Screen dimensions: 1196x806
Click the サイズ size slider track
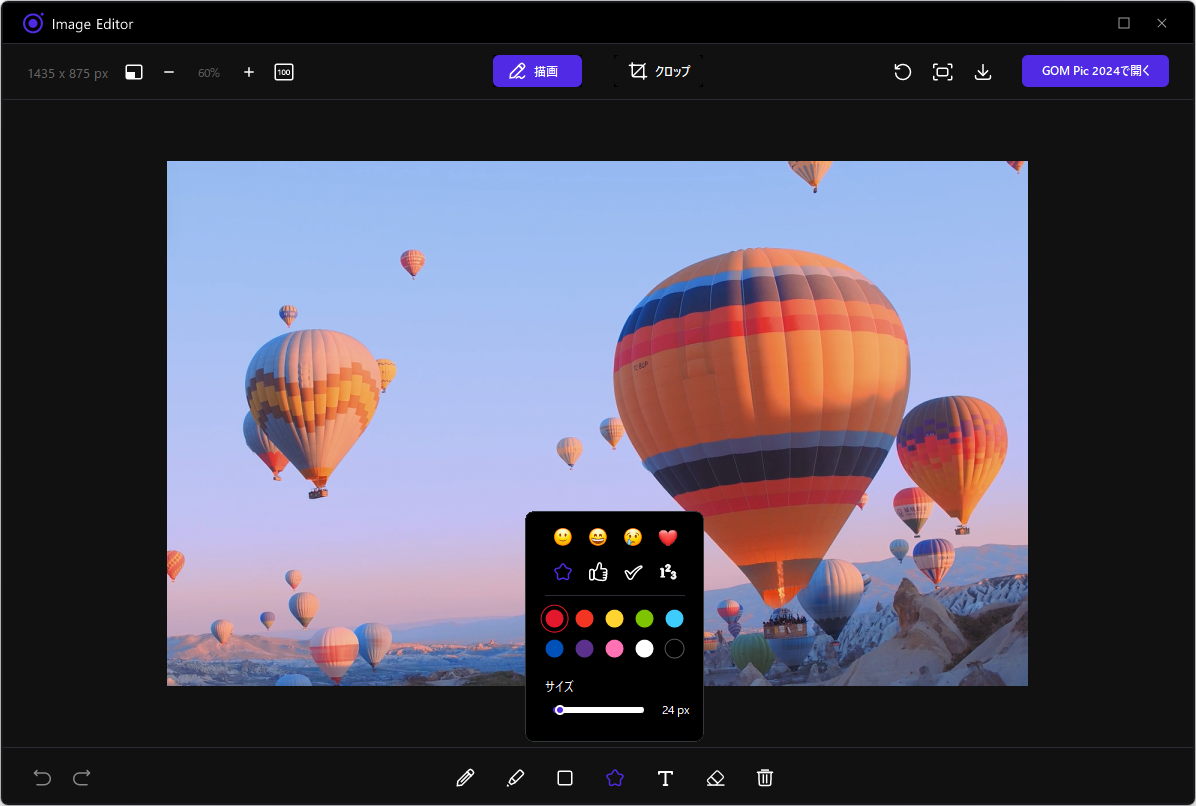[600, 710]
